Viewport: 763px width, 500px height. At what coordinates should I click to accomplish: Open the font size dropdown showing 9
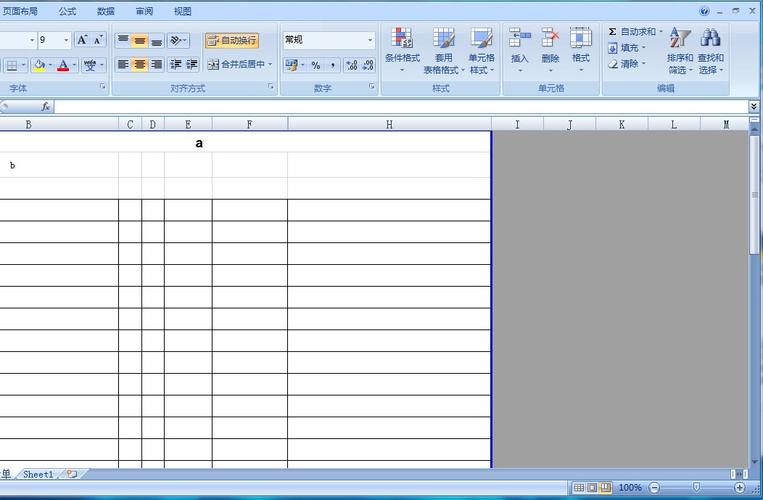click(66, 40)
